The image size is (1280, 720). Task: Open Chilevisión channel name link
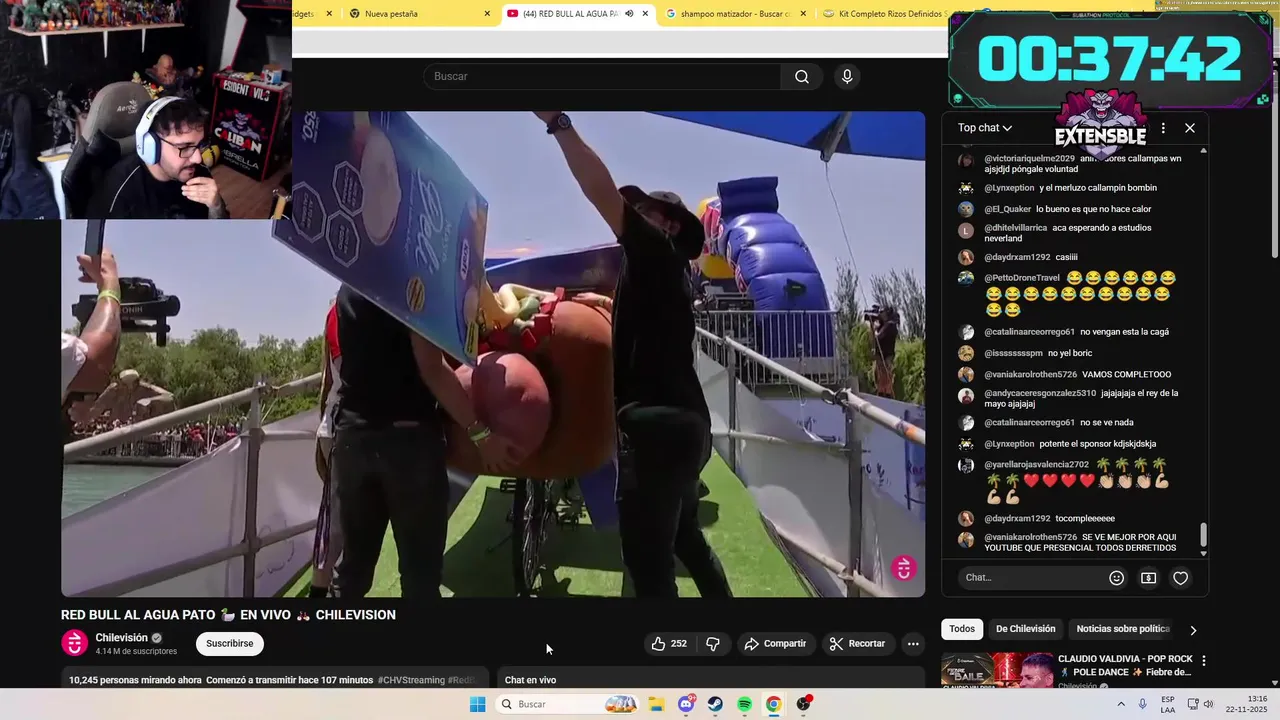coord(121,638)
